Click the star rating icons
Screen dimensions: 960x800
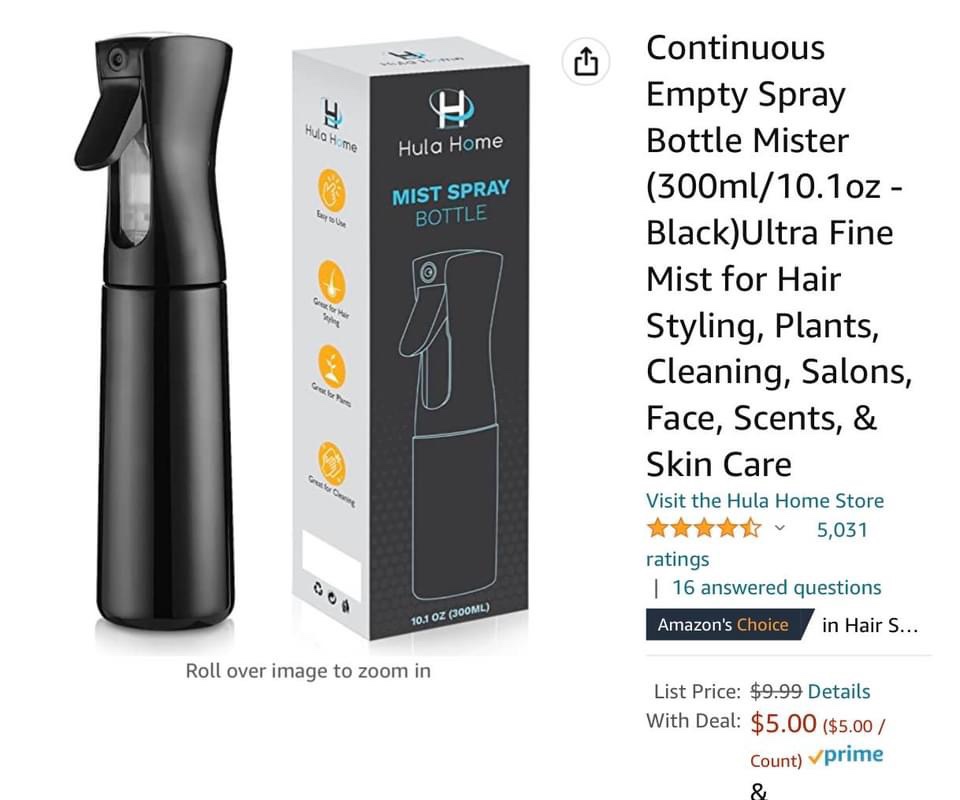pos(703,528)
